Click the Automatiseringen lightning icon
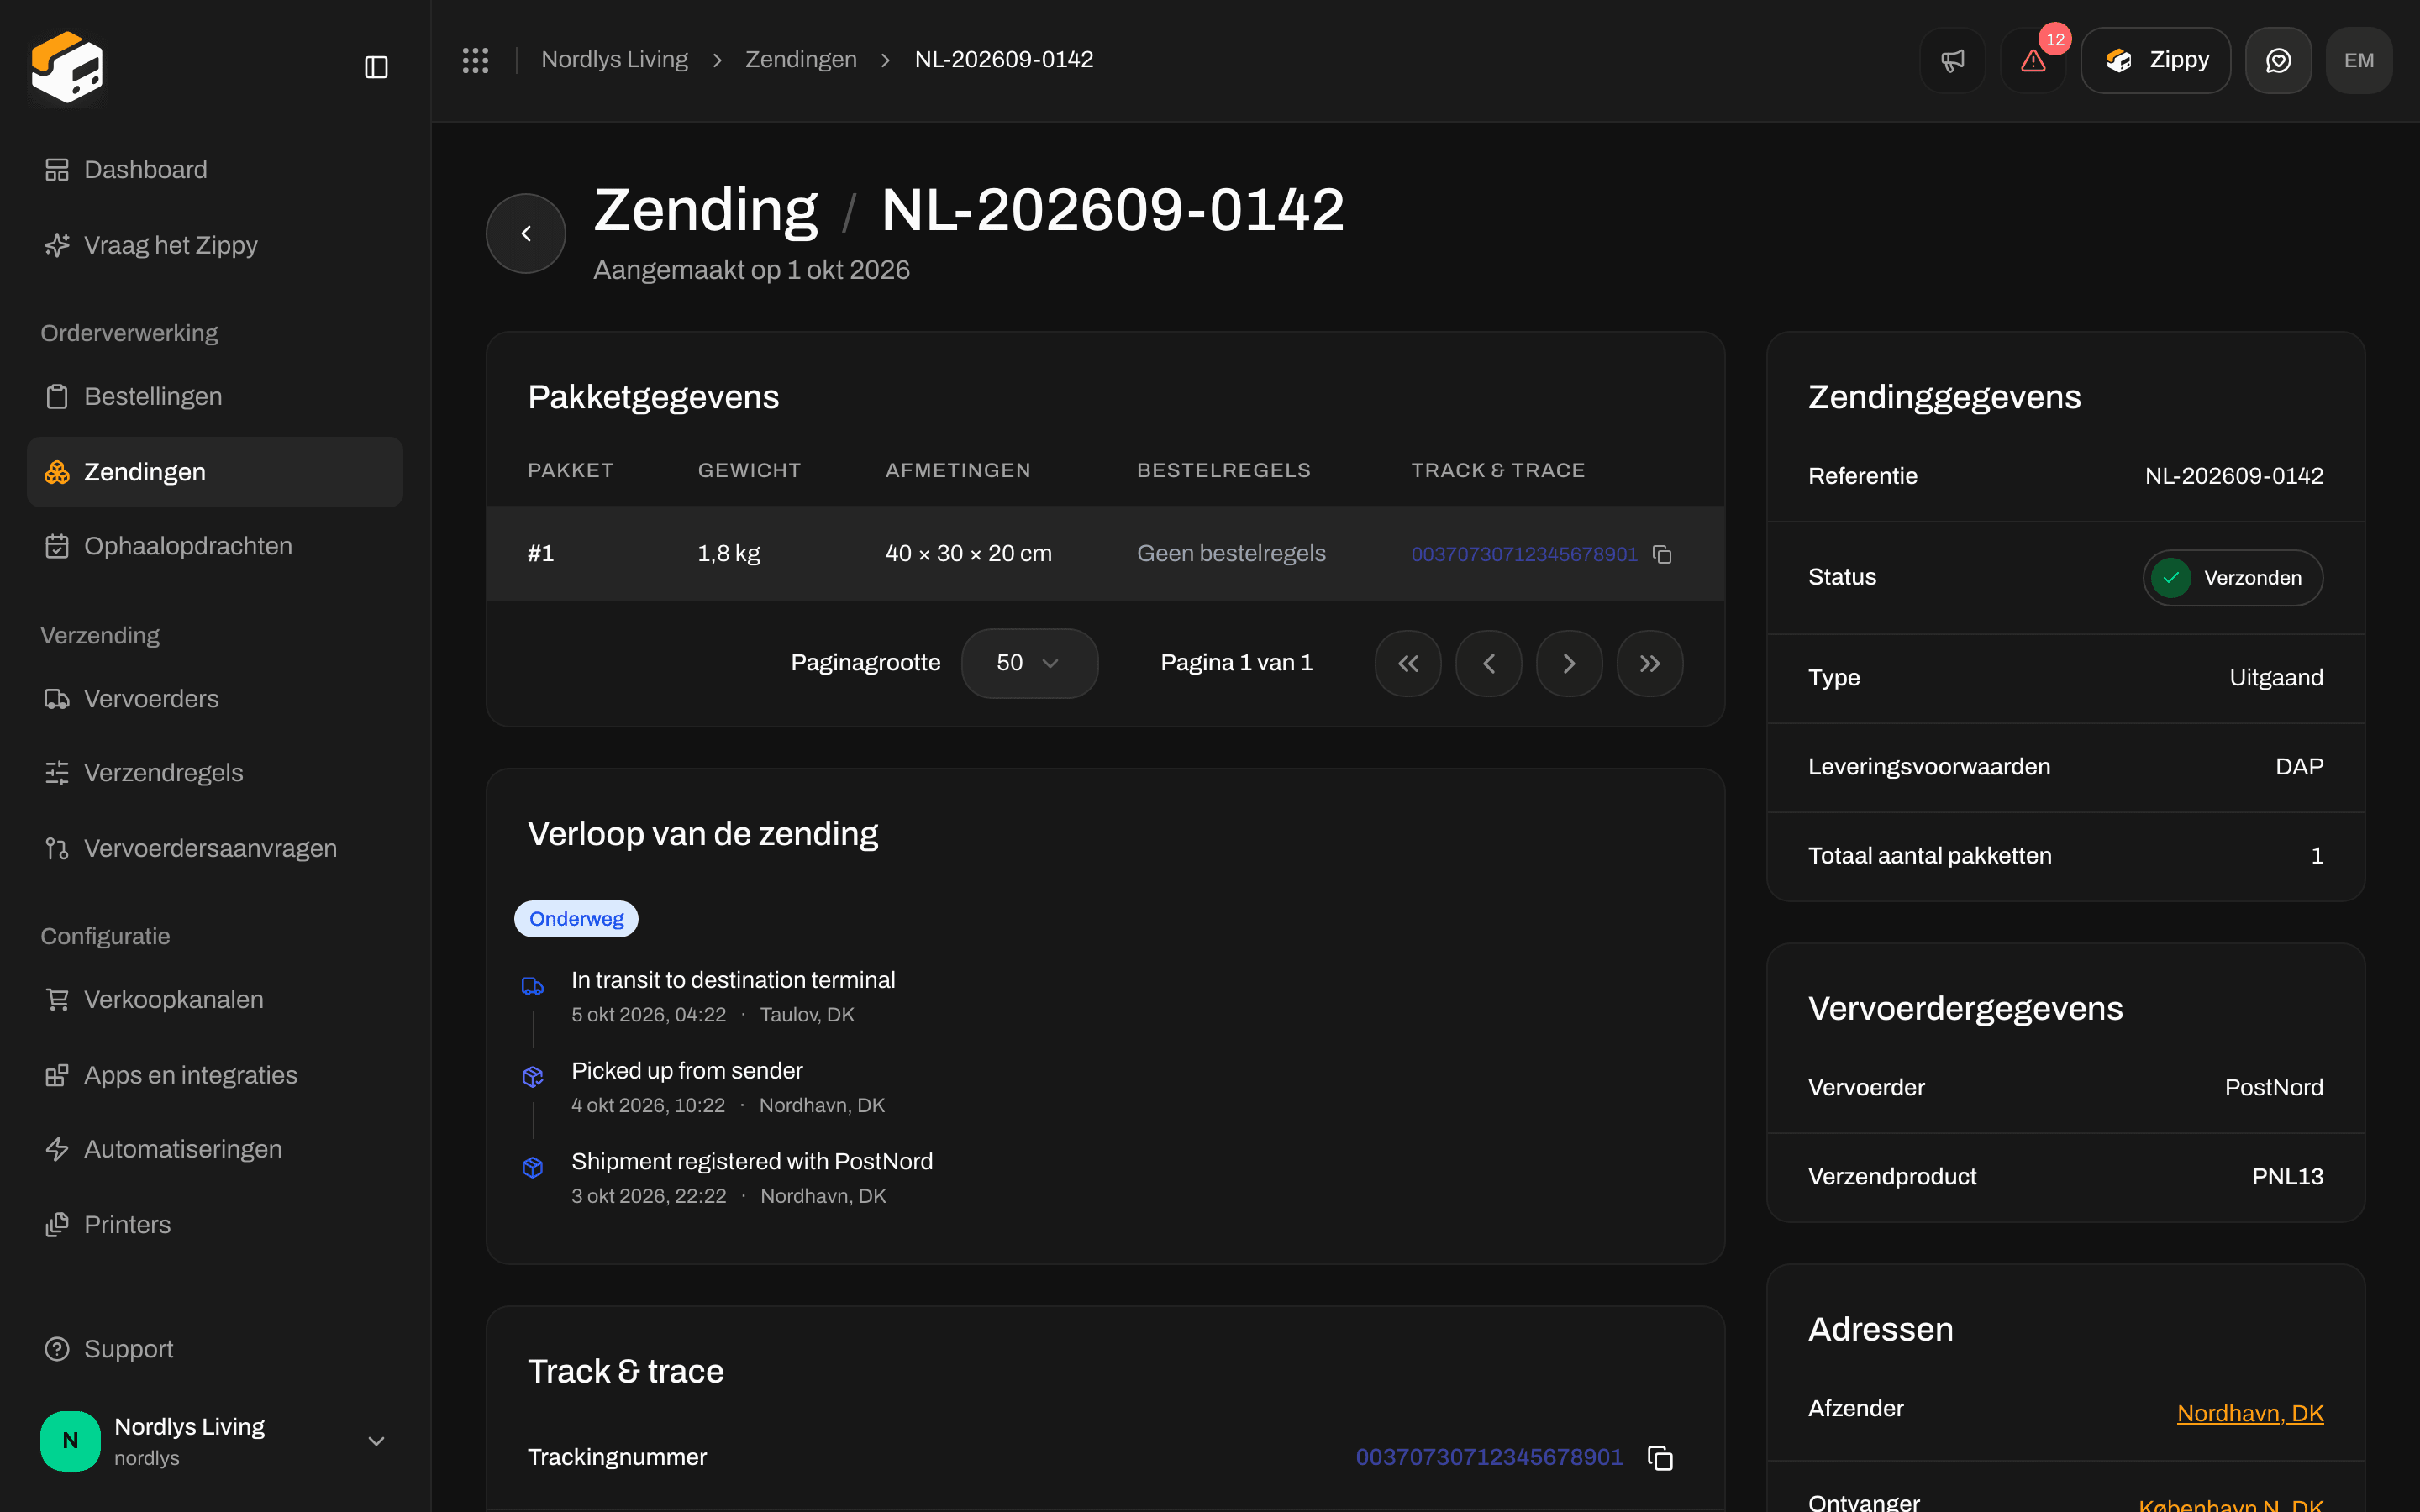Screen dimensions: 2420x1512 [57, 1150]
